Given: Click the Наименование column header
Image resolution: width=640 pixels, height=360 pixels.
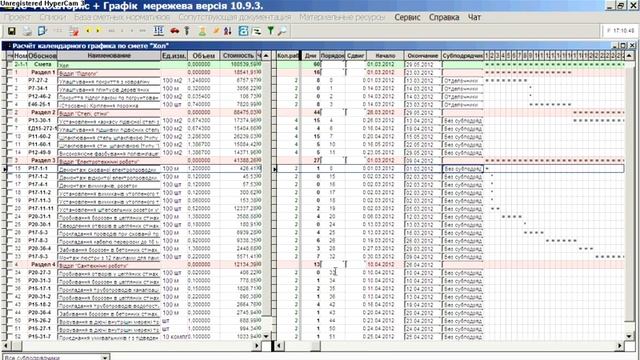Looking at the screenshot, I should click(109, 56).
